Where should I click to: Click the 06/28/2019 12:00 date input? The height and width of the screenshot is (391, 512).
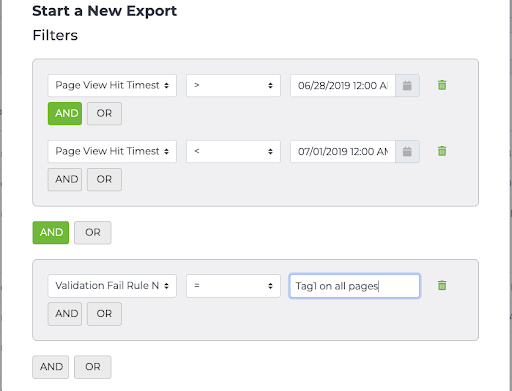(x=343, y=86)
